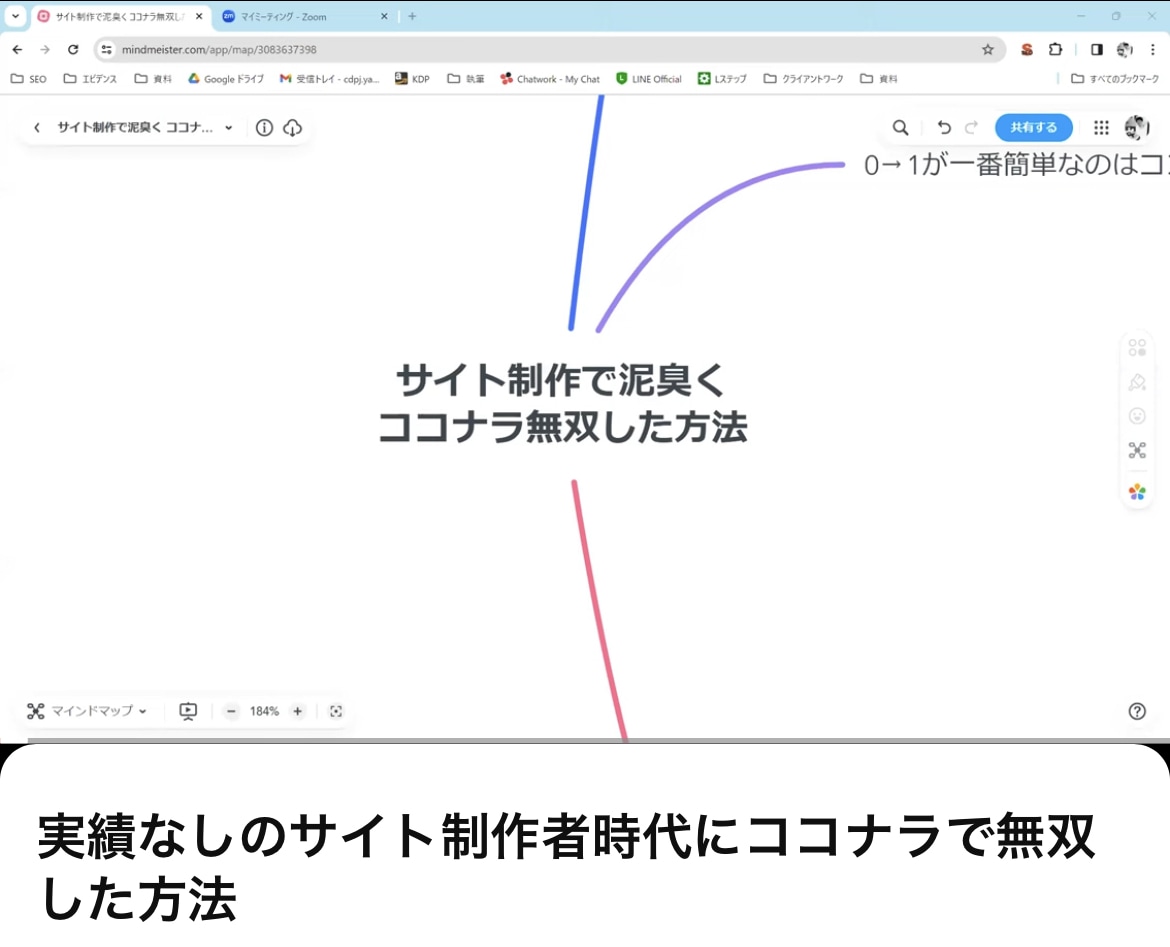Open the SEO bookmark folder
The width and height of the screenshot is (1170, 947).
click(28, 78)
